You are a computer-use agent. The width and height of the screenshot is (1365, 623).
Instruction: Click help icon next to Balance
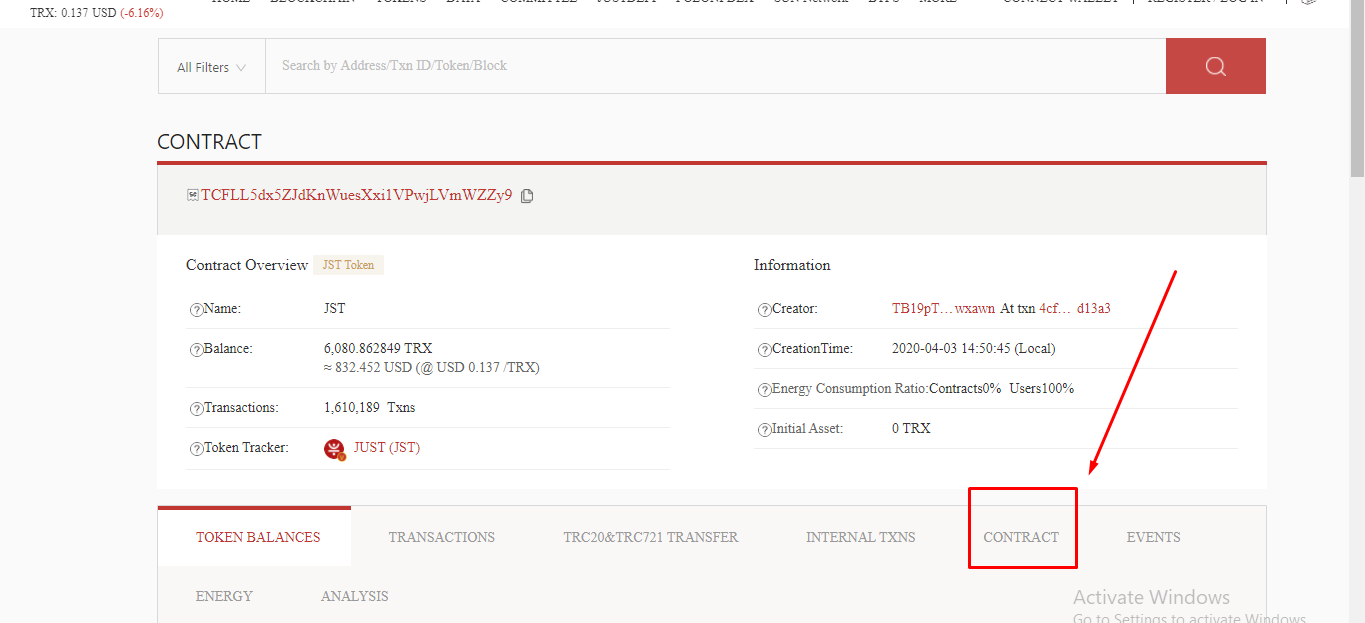pyautogui.click(x=196, y=350)
